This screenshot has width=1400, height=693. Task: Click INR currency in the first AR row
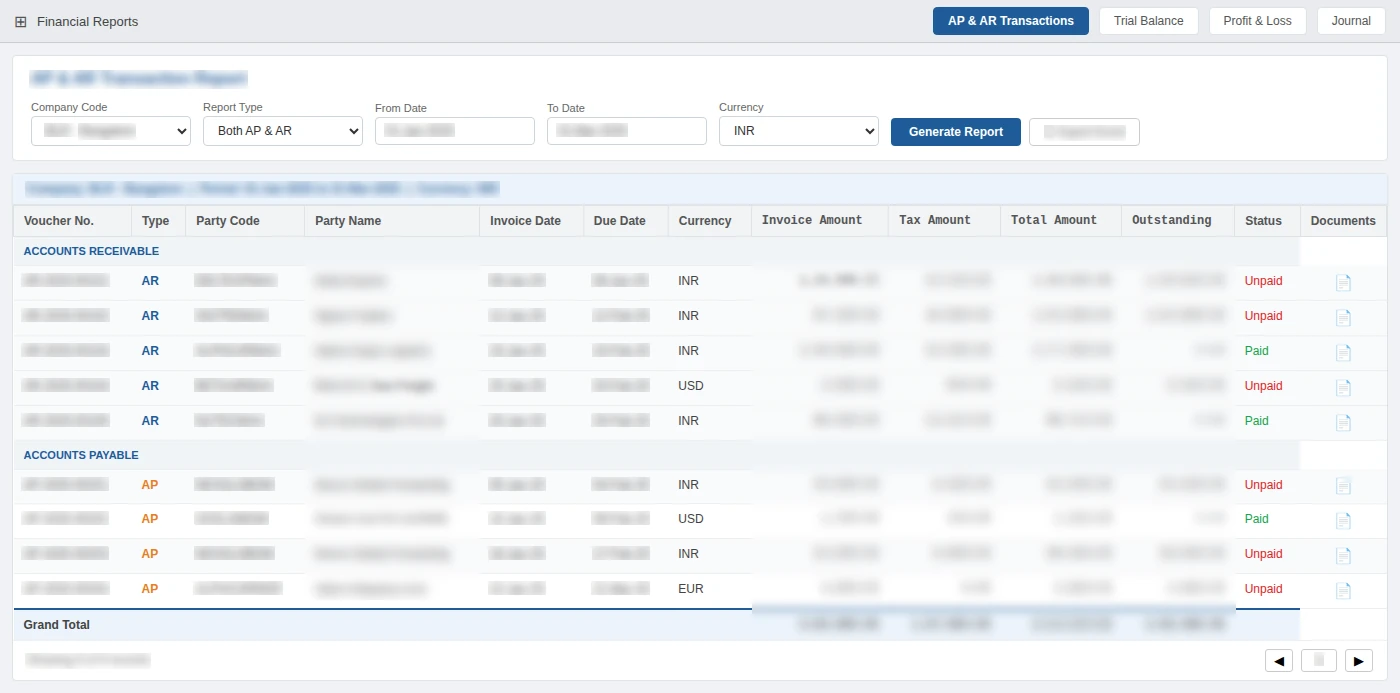(688, 281)
